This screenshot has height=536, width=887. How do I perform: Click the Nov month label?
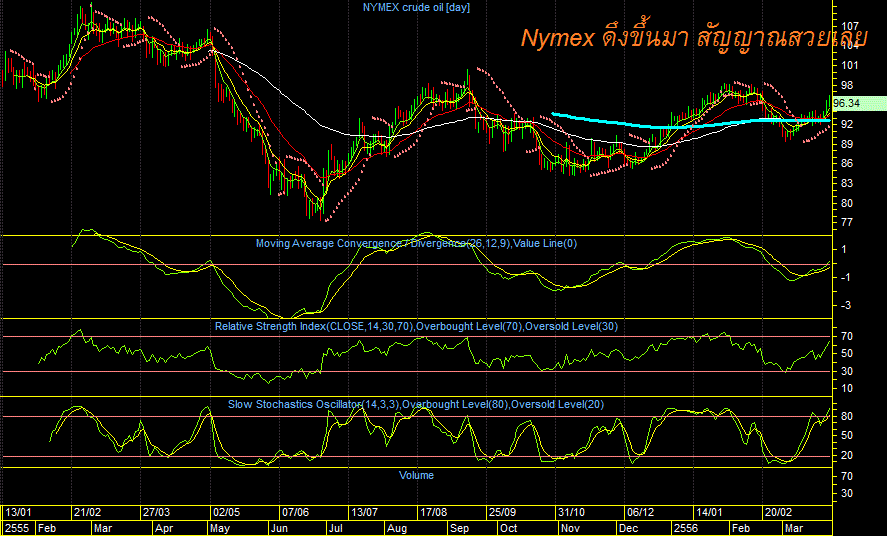571,528
